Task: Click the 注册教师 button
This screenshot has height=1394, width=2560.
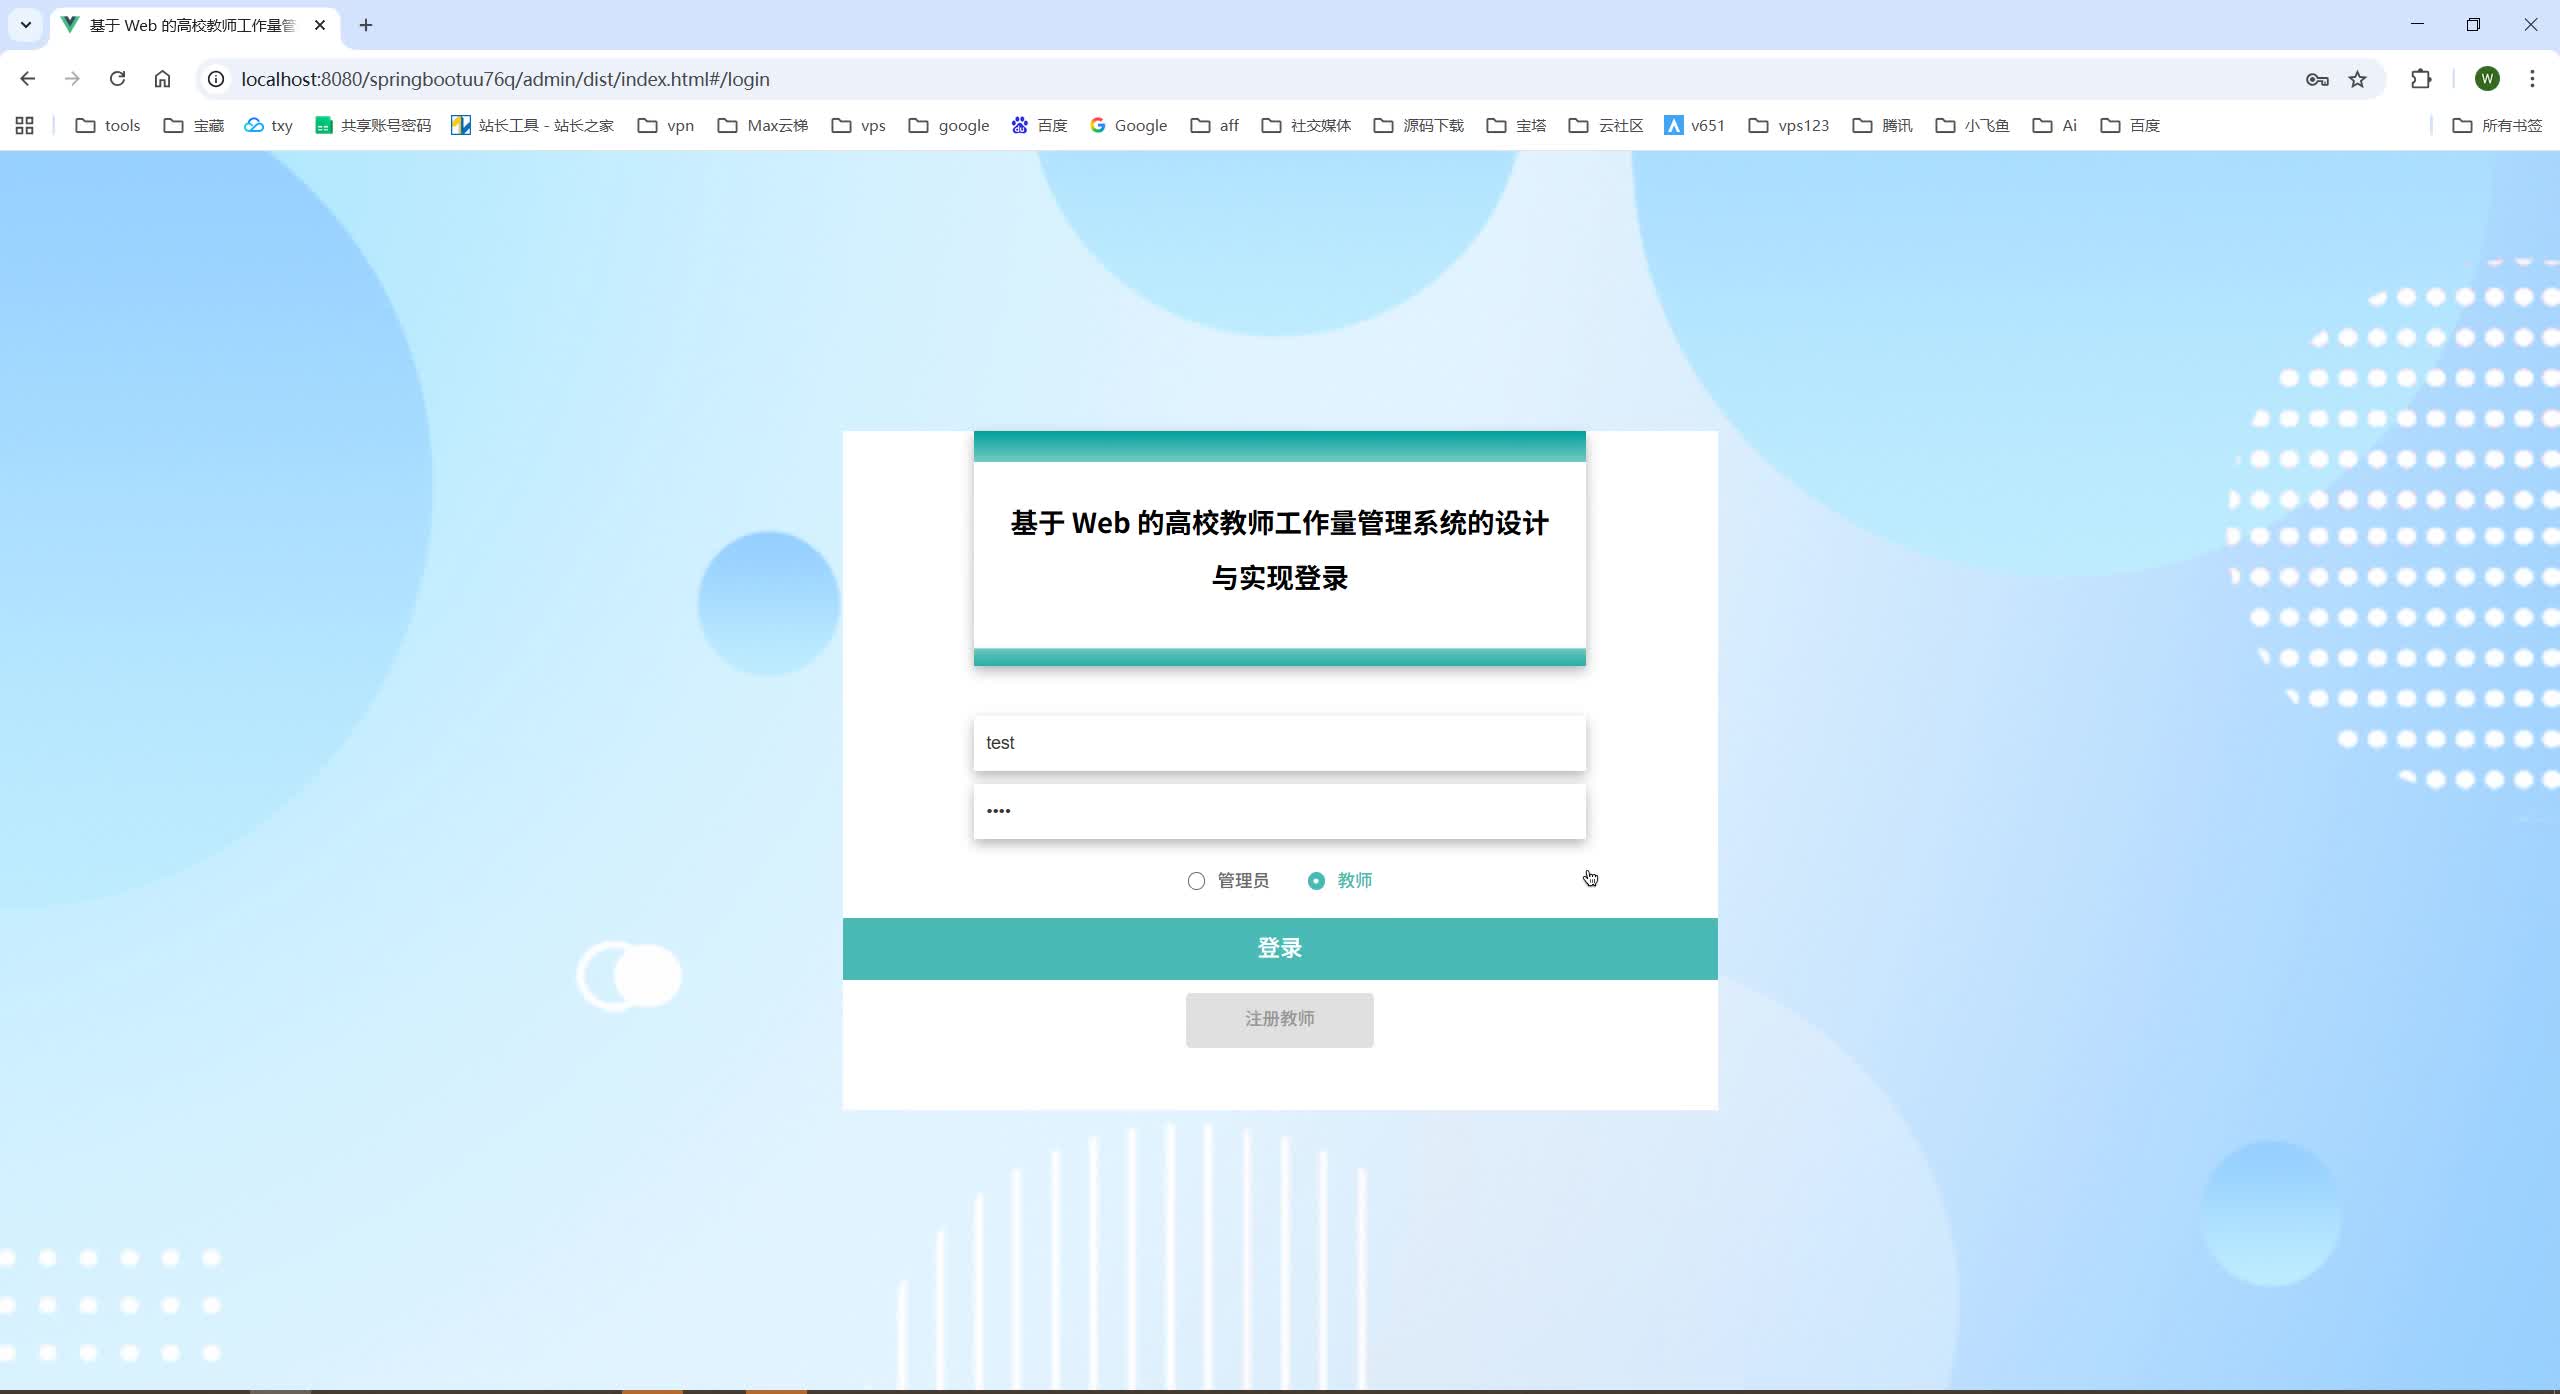Action: coord(1279,1019)
